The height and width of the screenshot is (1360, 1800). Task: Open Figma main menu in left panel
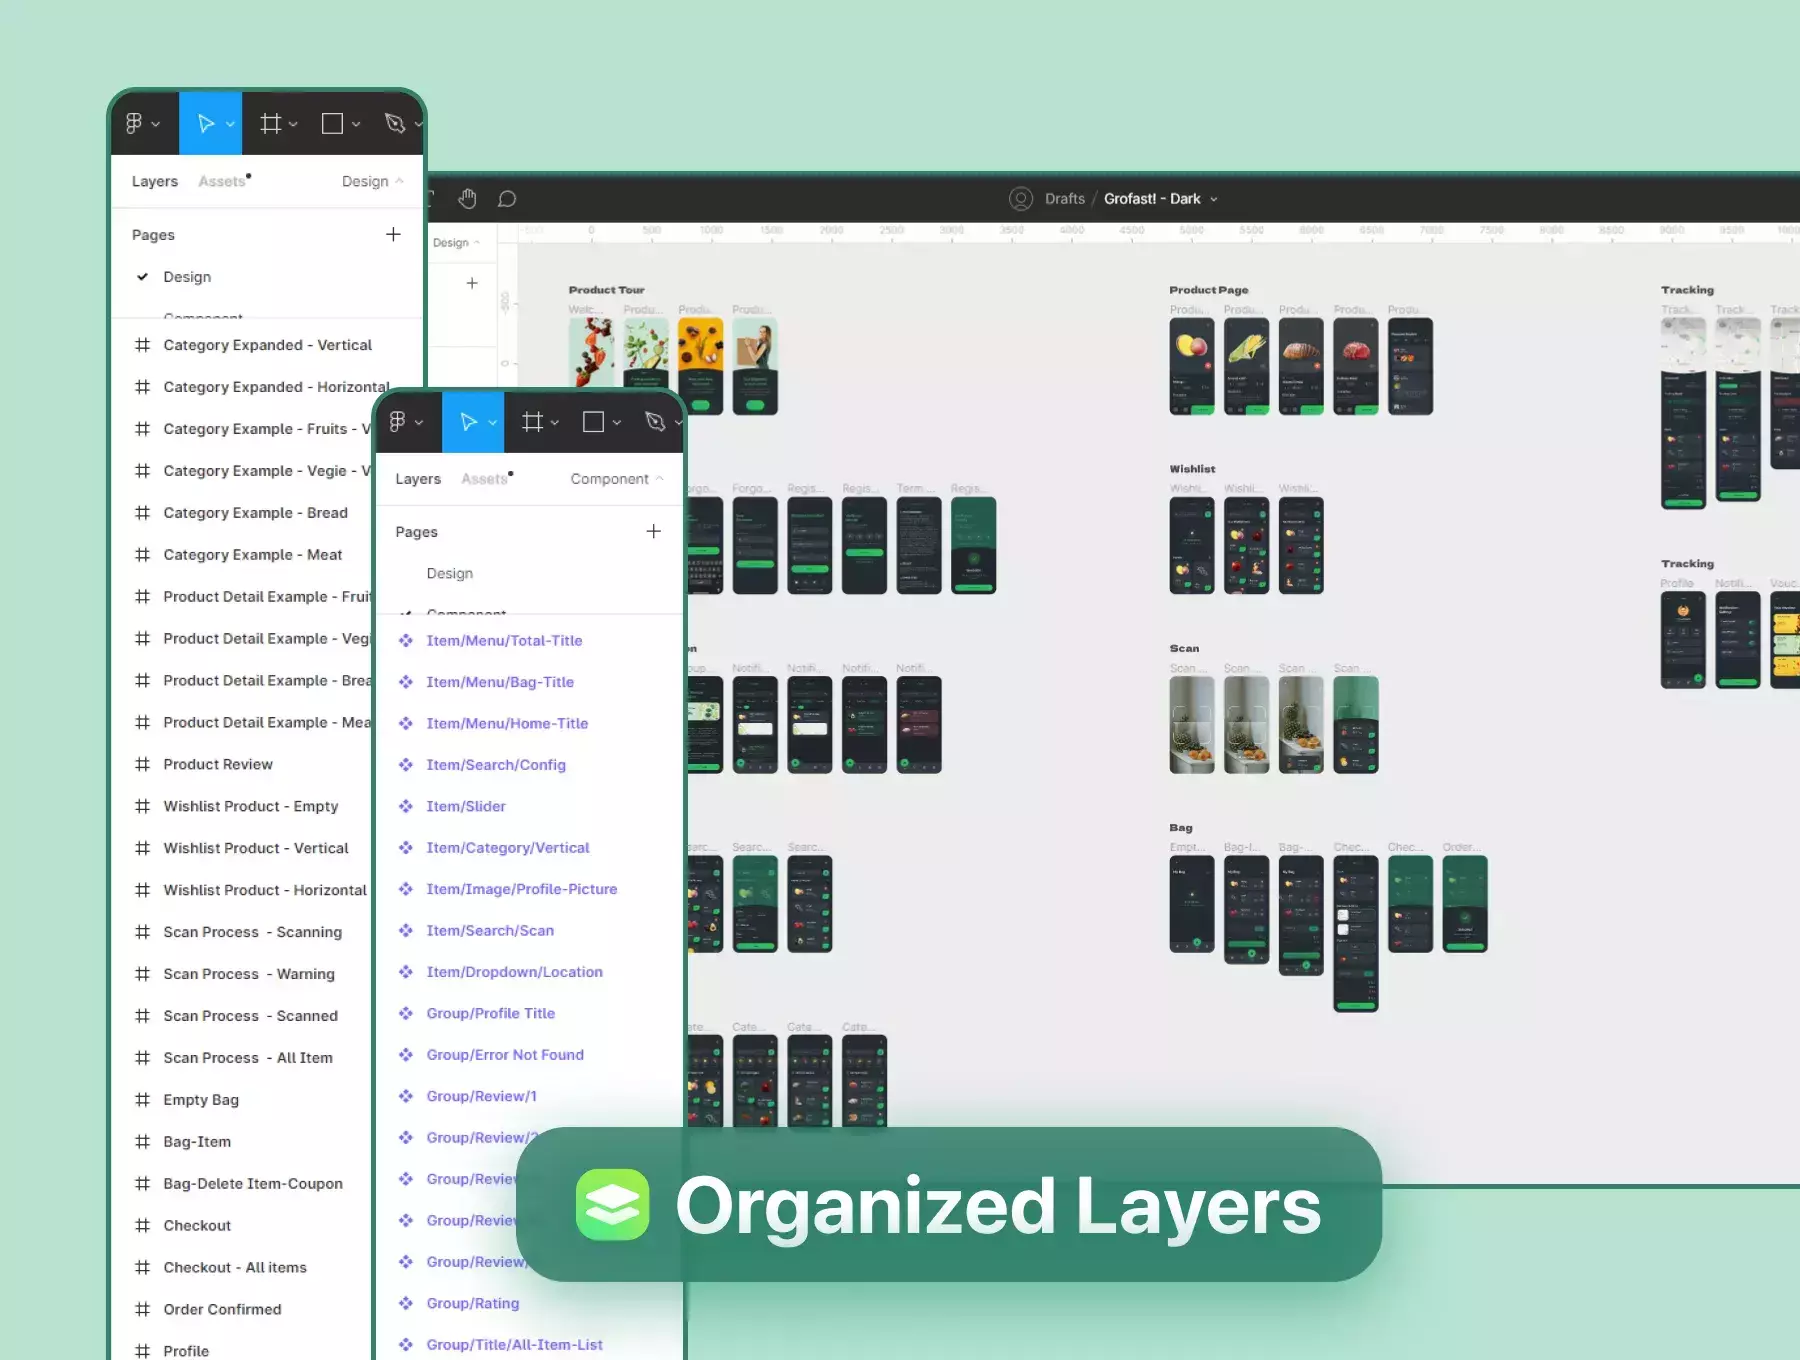click(x=134, y=123)
